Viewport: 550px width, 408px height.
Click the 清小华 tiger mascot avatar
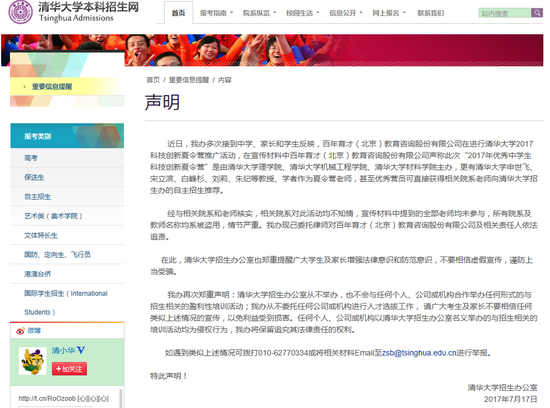pyautogui.click(x=32, y=361)
